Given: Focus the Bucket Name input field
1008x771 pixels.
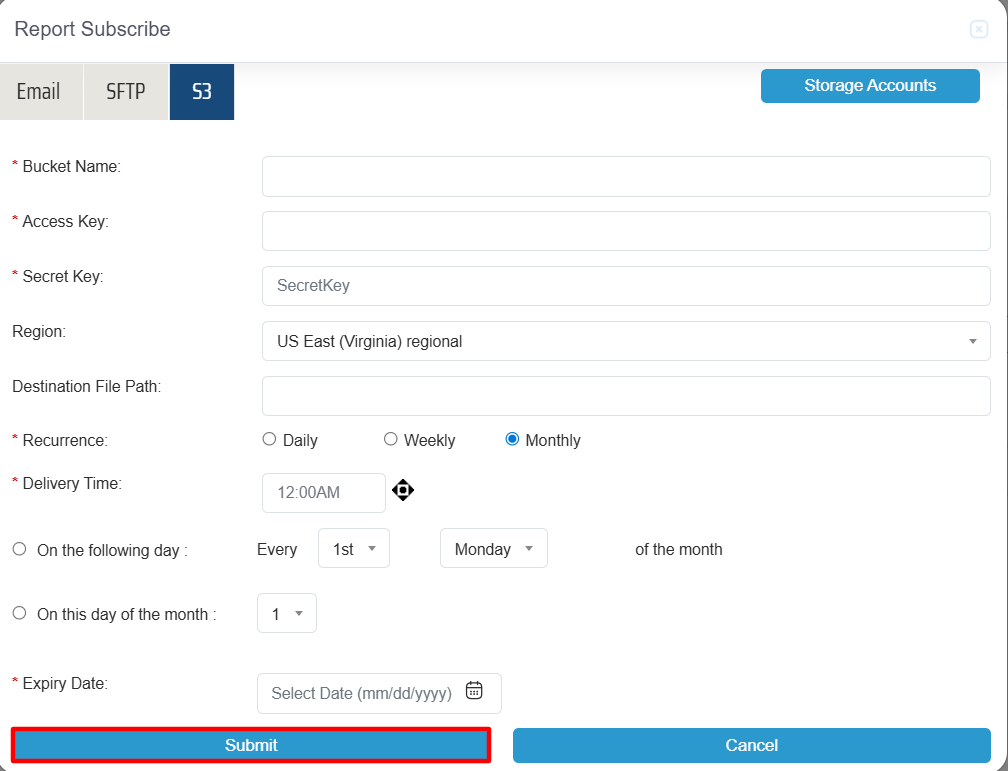Looking at the screenshot, I should (x=625, y=176).
